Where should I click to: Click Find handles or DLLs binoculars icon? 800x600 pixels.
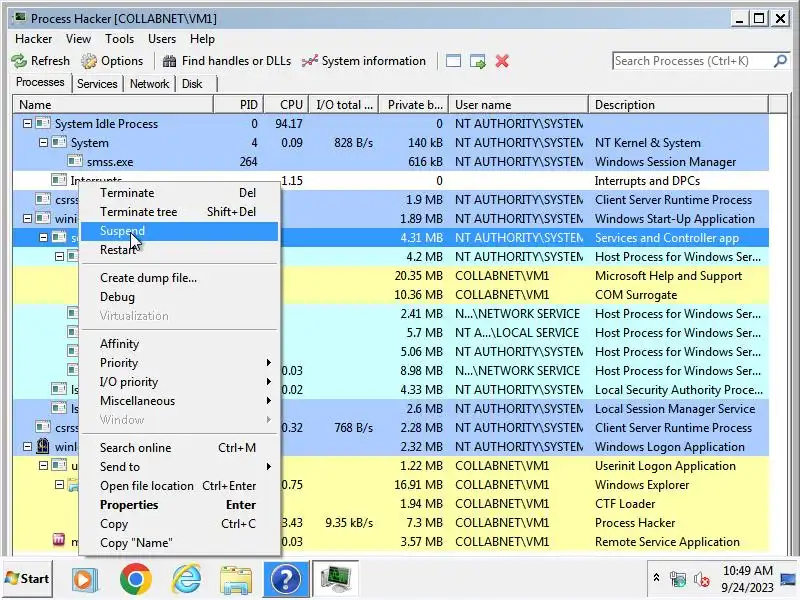pos(169,61)
